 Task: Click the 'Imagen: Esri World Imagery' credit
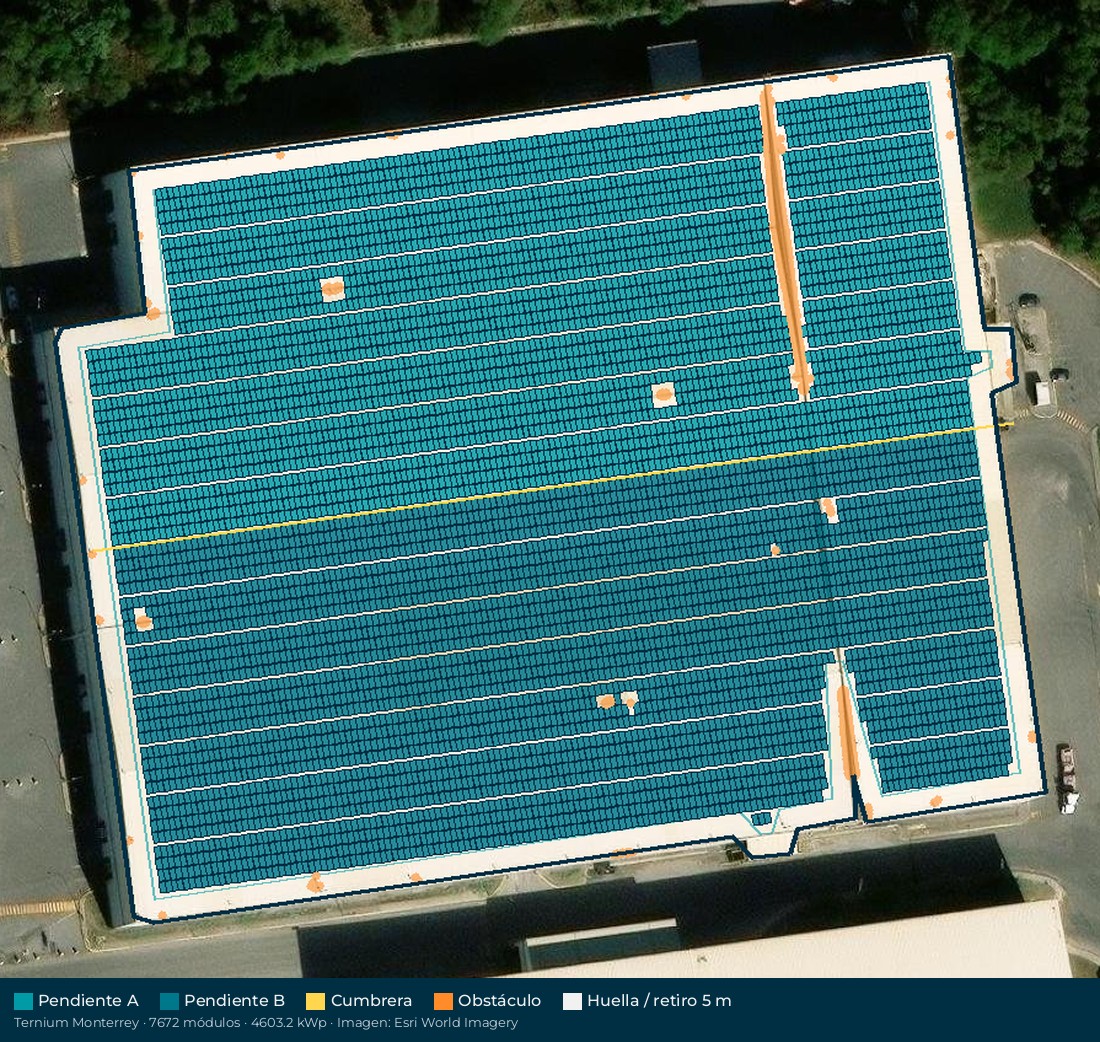coord(427,1023)
